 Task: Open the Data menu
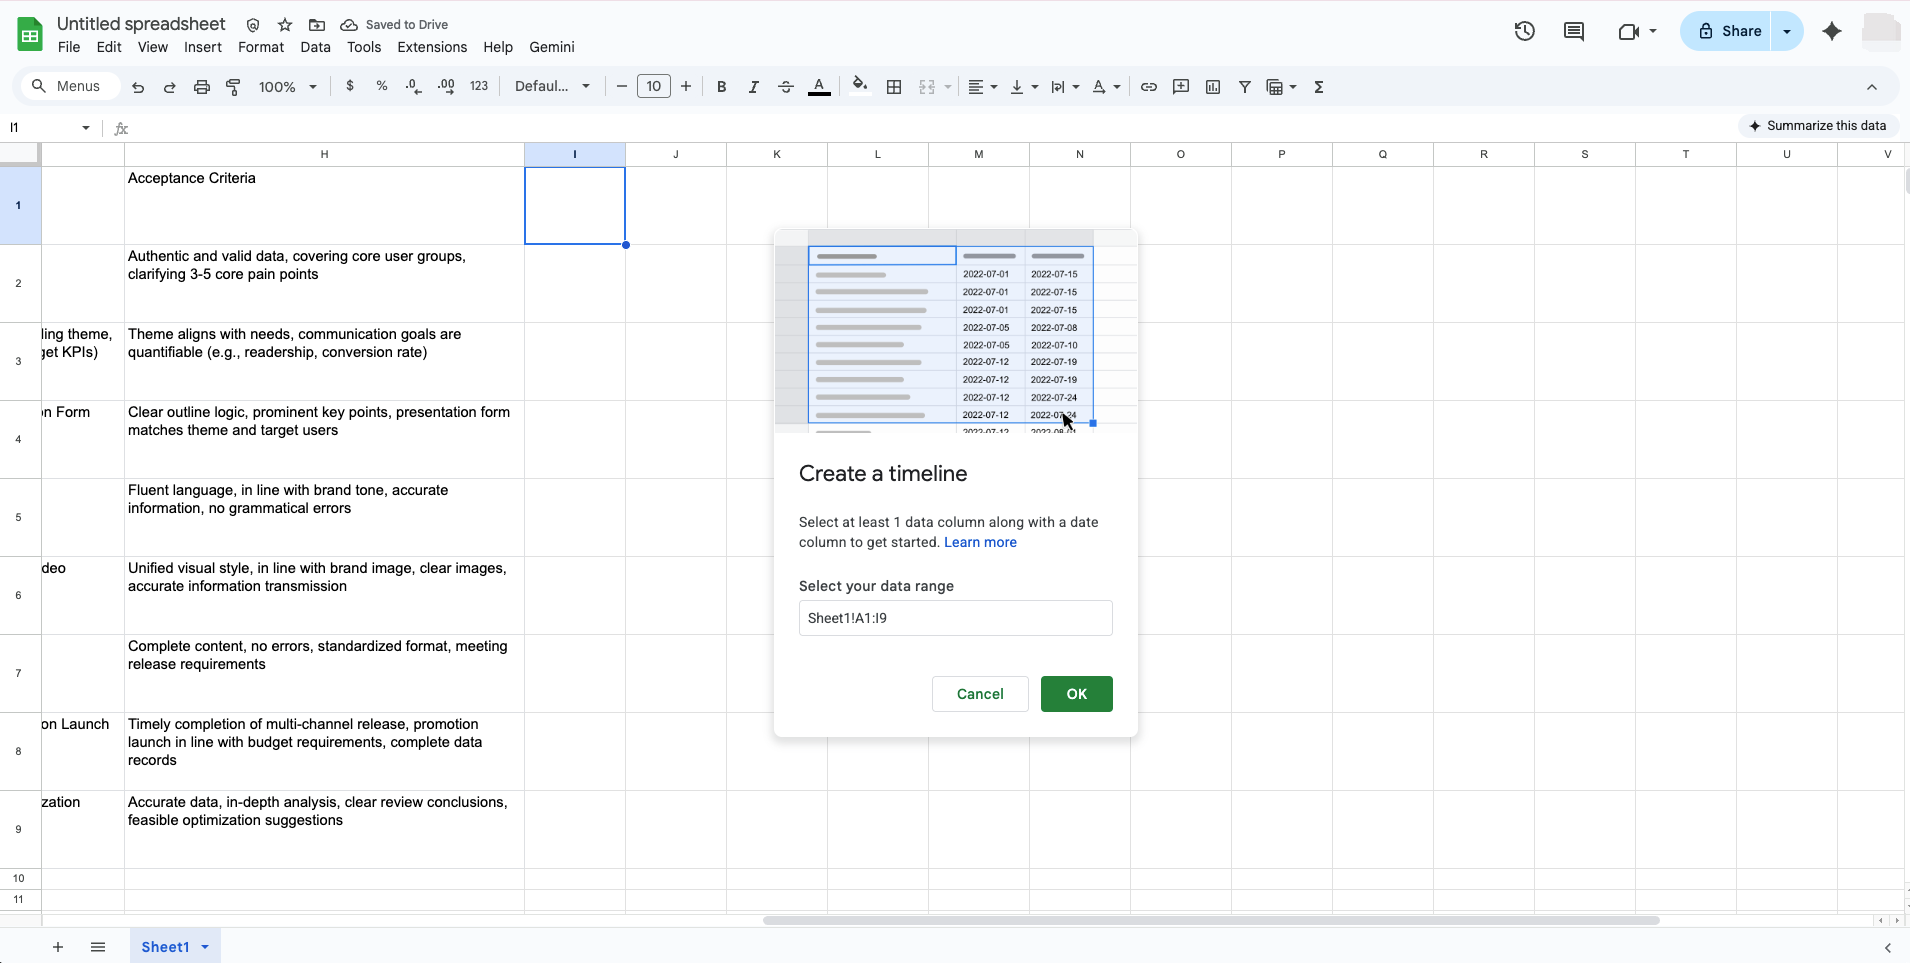pos(315,47)
